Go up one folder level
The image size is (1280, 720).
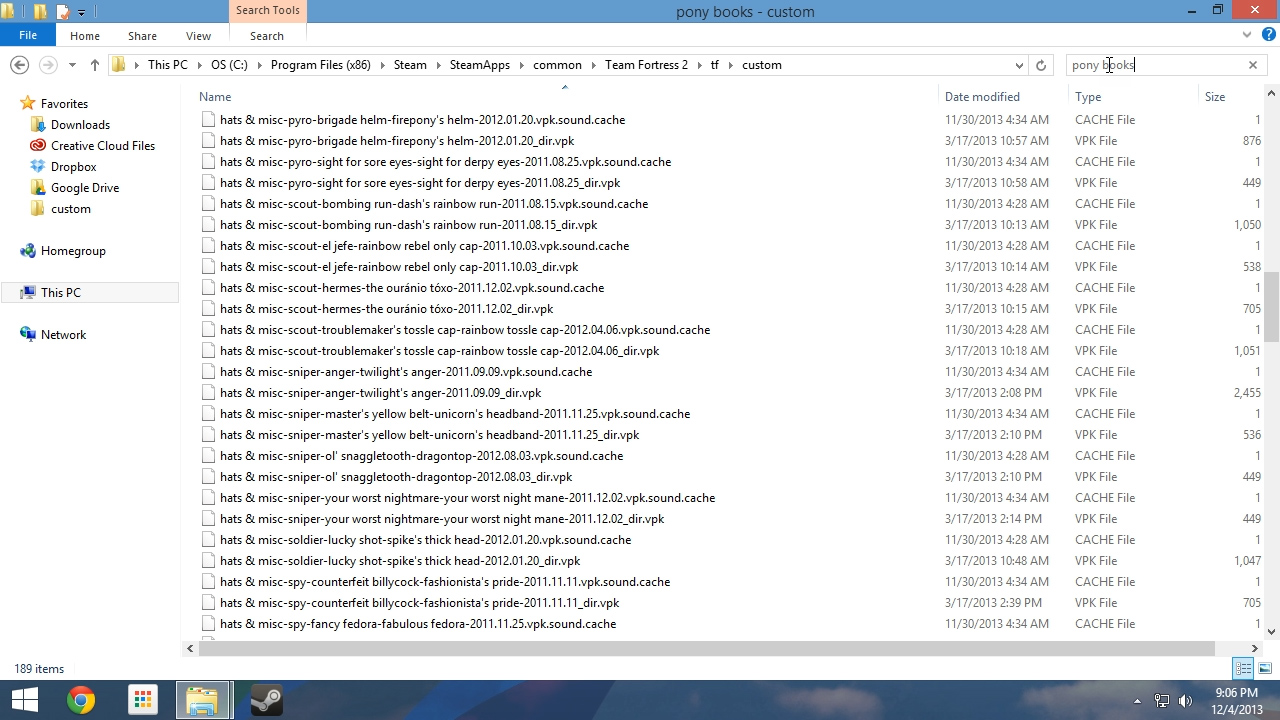tap(95, 65)
